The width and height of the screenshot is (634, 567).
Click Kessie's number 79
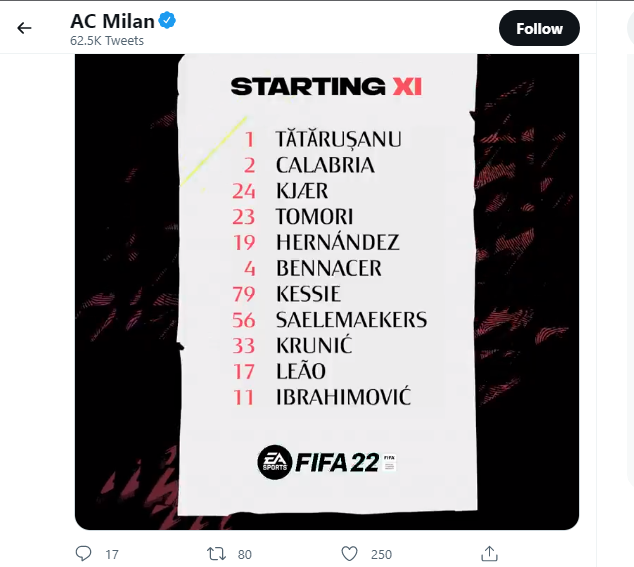(x=244, y=294)
